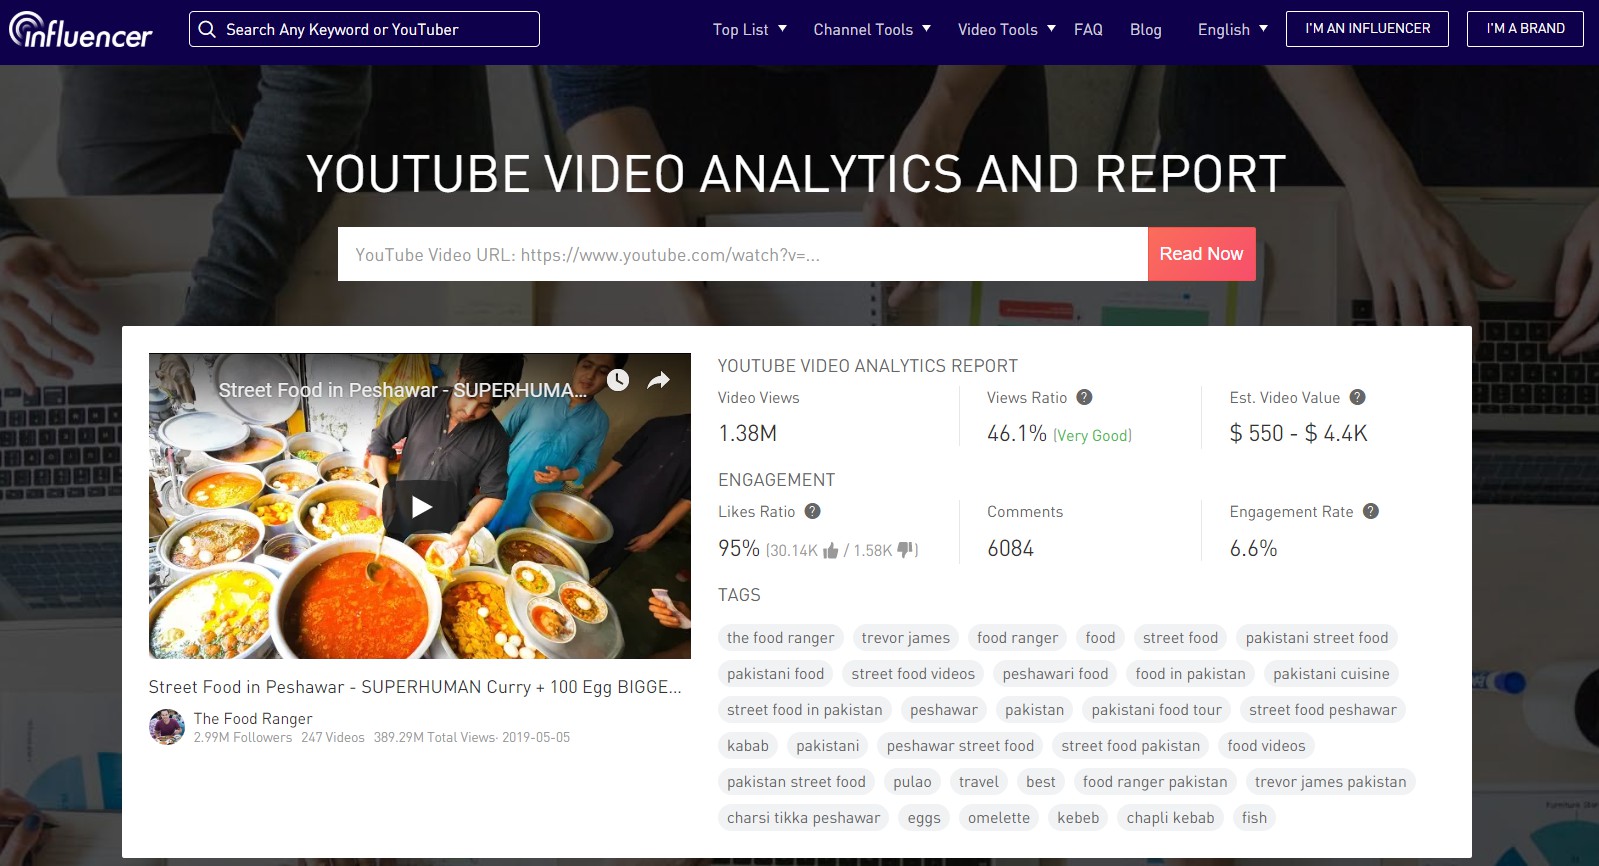
Task: Play the Street Food in Peshawar video
Action: (x=420, y=506)
